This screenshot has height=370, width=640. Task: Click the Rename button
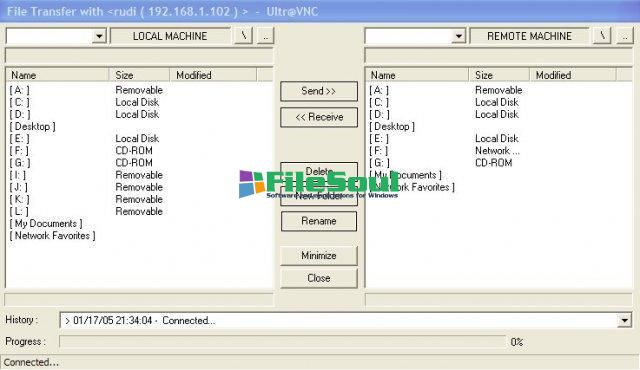tap(319, 221)
